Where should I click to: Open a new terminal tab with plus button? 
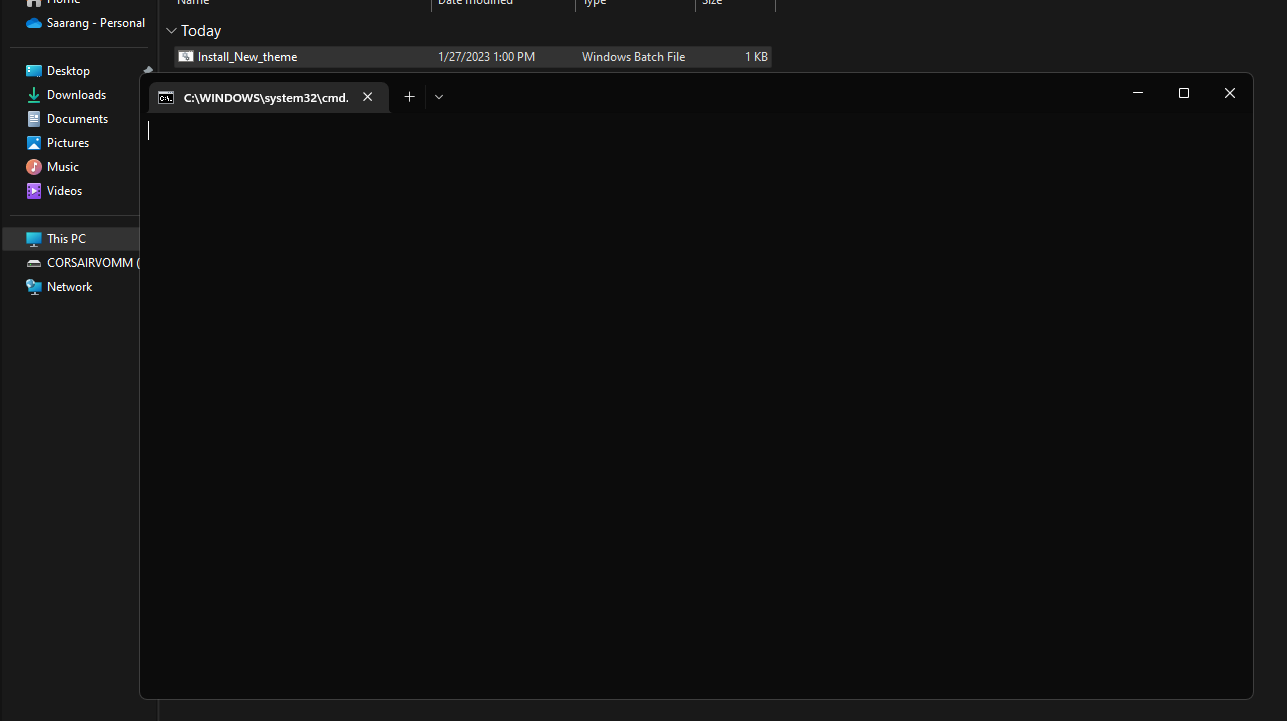(x=409, y=96)
